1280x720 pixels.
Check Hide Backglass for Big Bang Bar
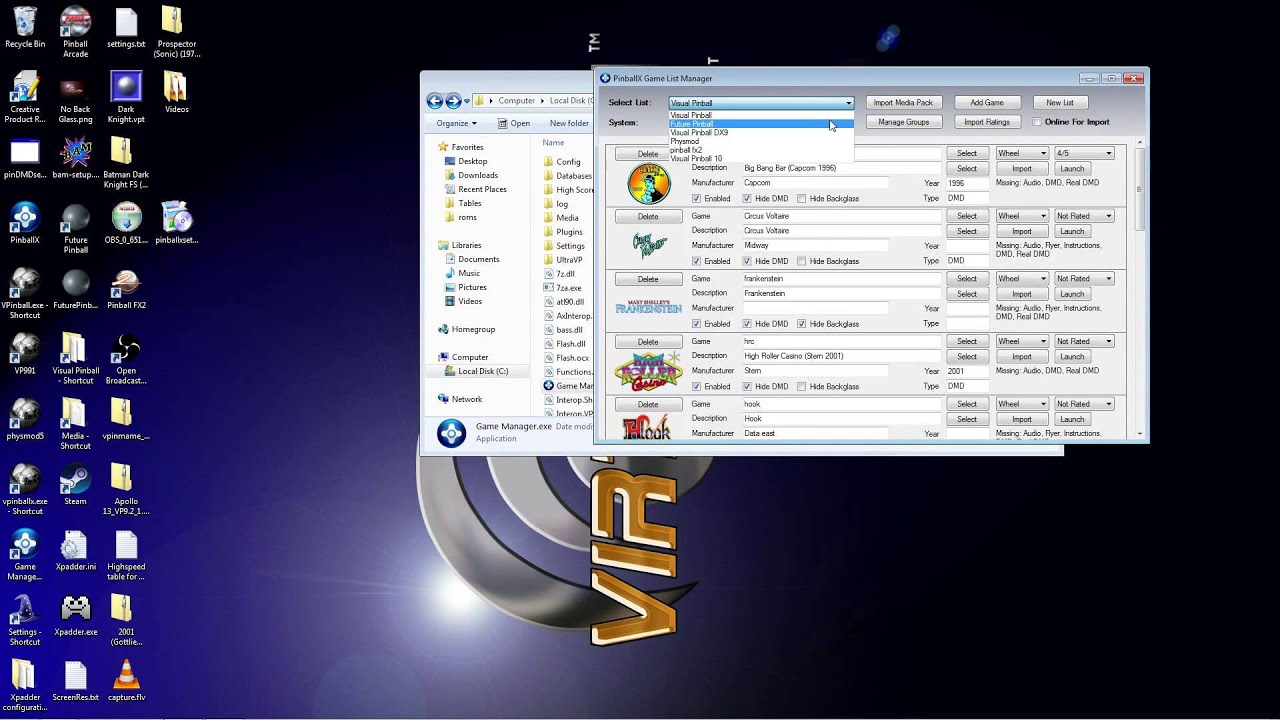pos(801,199)
